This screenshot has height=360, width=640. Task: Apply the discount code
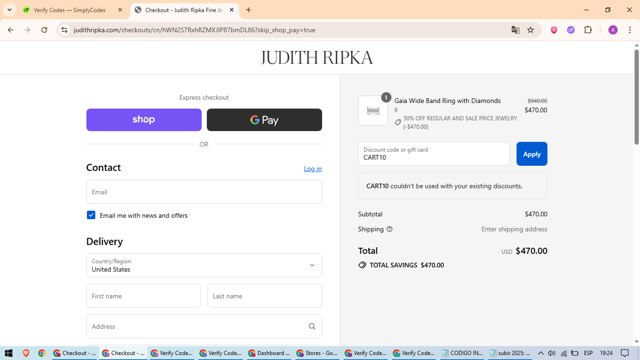[531, 154]
